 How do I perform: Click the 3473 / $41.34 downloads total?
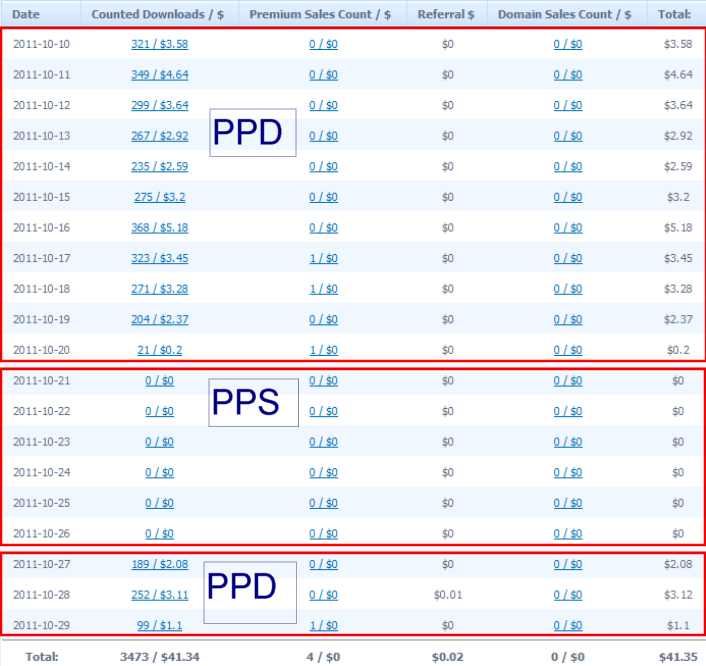[160, 657]
